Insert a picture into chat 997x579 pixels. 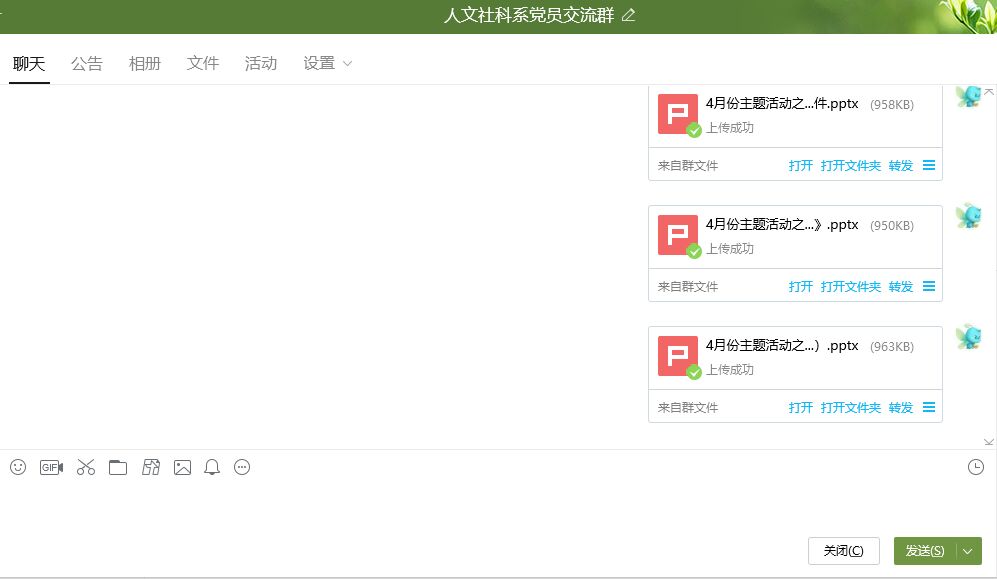click(x=182, y=467)
